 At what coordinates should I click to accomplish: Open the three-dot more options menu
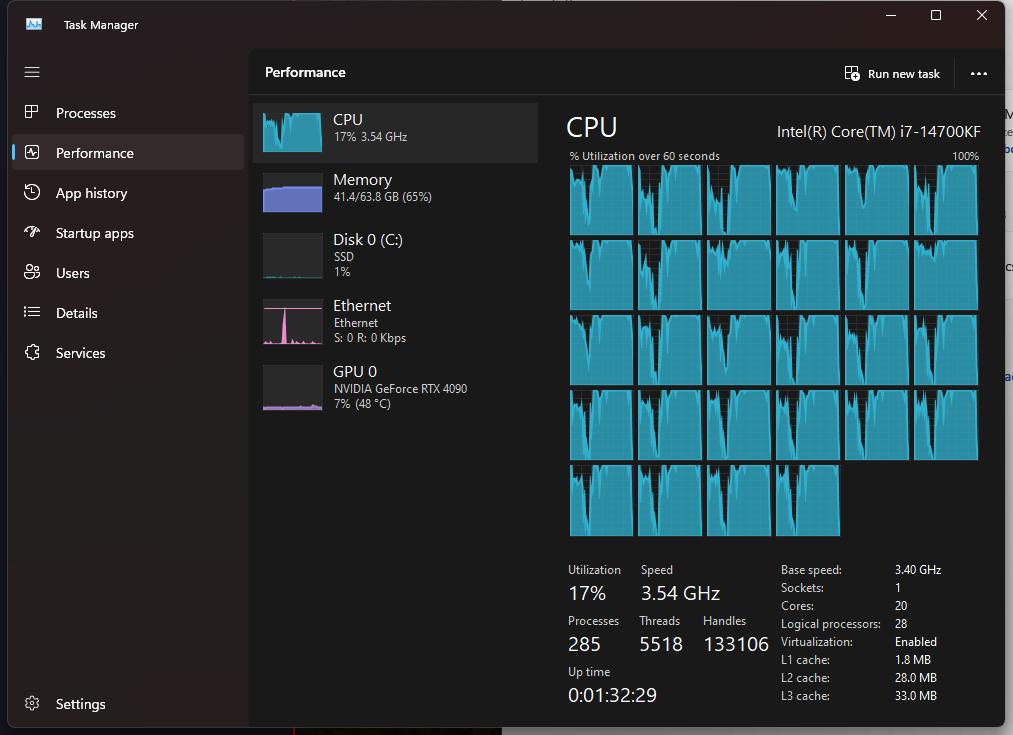pos(978,73)
